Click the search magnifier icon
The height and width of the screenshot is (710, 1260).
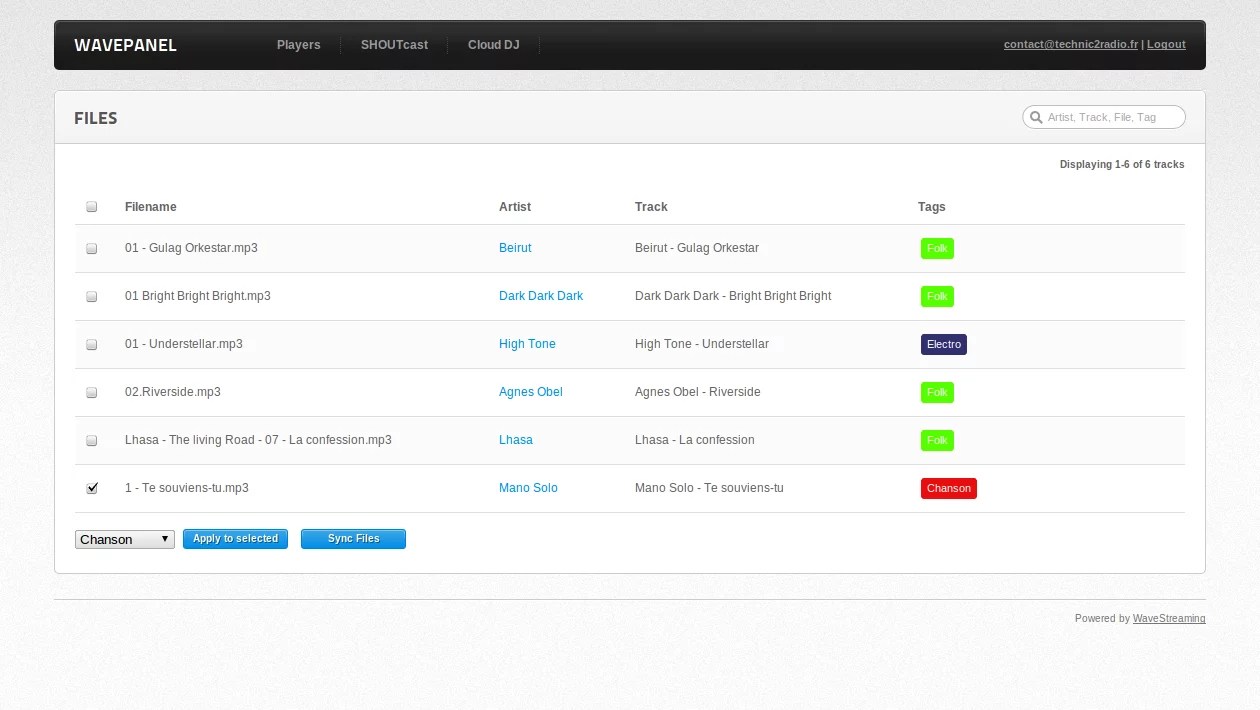pyautogui.click(x=1036, y=117)
